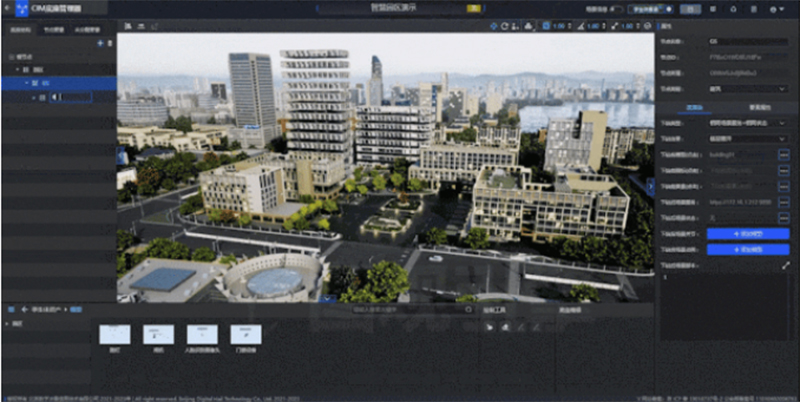Screen dimensions: 800x402
Task: Open the leftmost model thumbnail in asset browser
Action: coord(114,335)
